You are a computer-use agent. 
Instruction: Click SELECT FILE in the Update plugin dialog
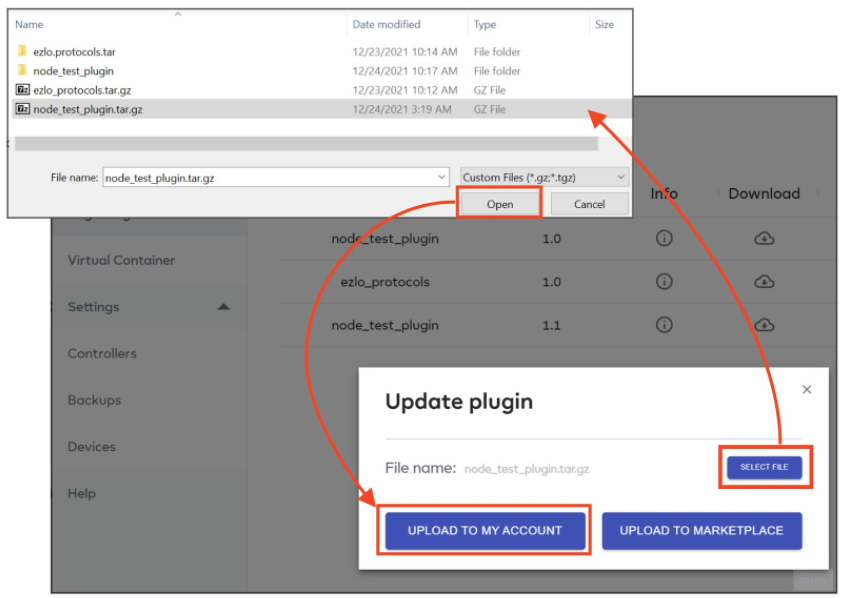pyautogui.click(x=765, y=467)
